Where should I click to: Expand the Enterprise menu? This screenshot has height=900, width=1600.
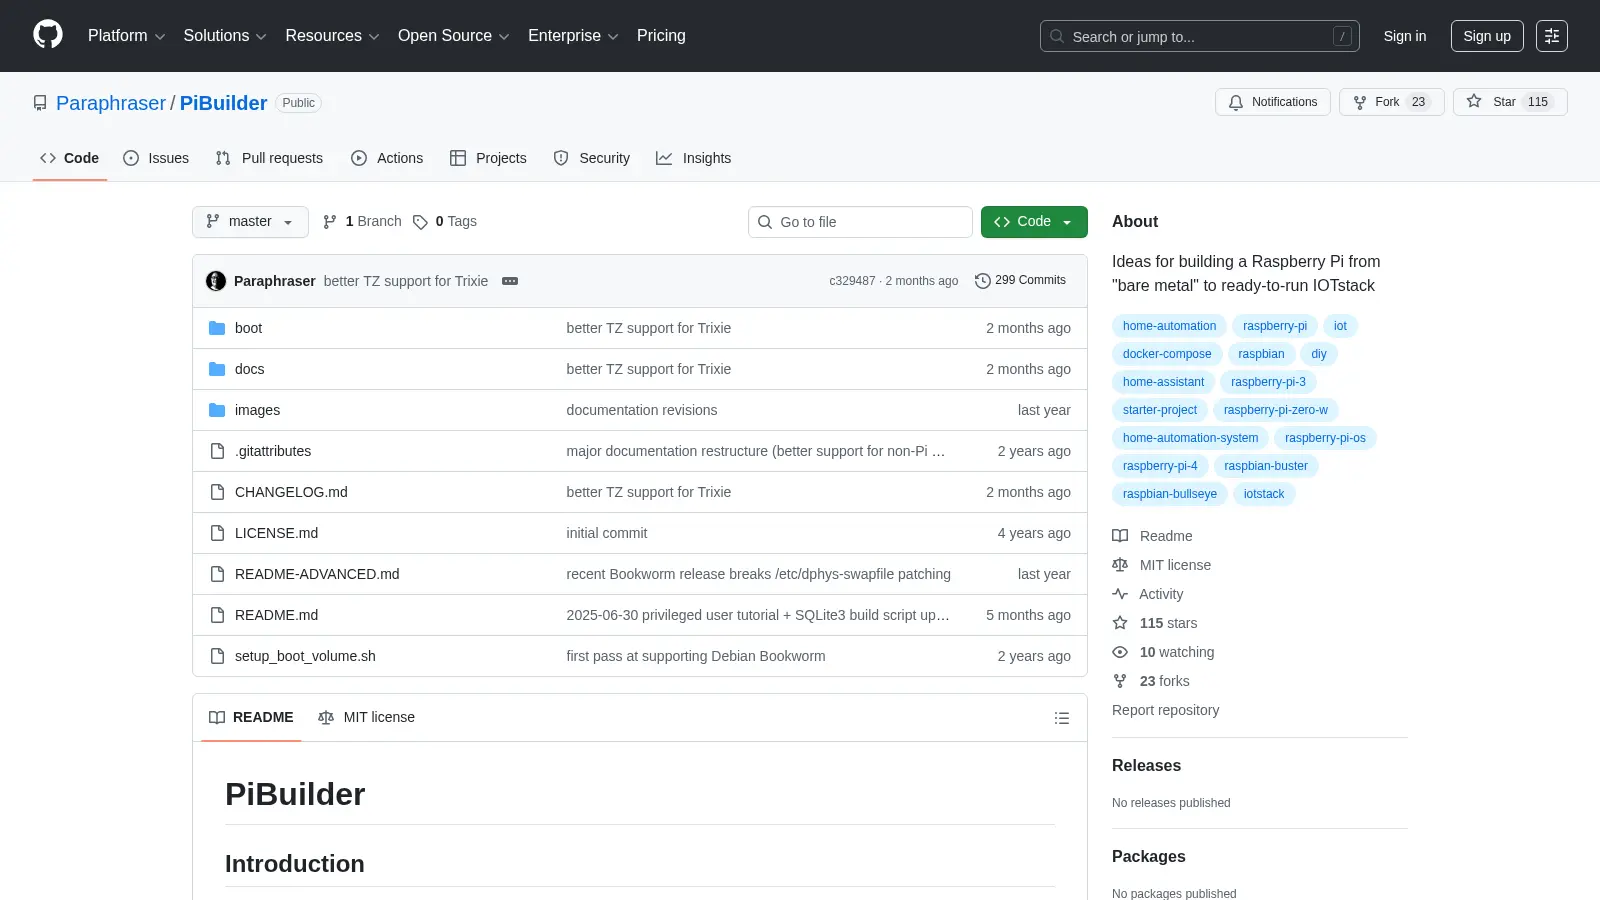[x=573, y=36]
